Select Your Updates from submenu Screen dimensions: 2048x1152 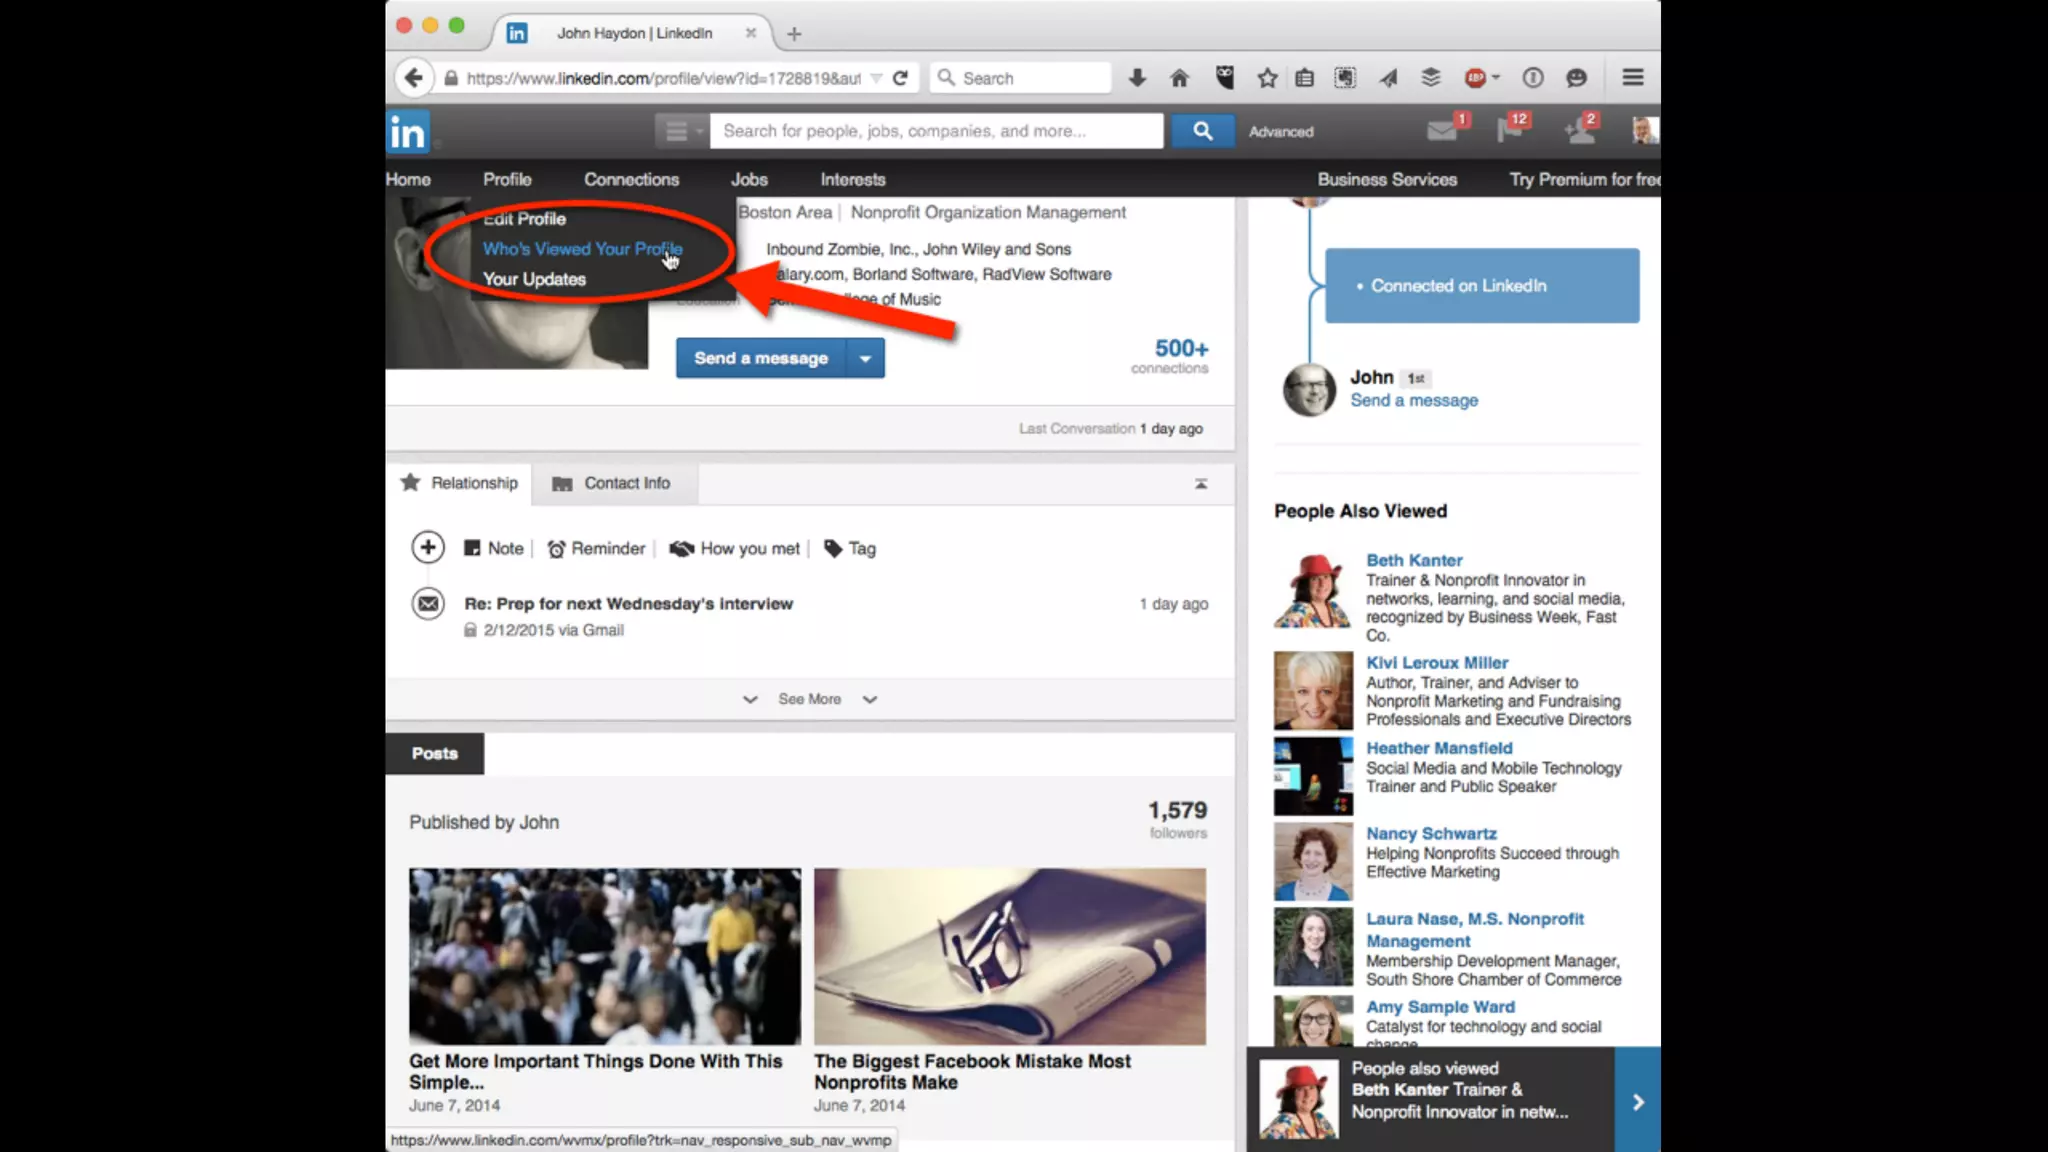pos(534,279)
